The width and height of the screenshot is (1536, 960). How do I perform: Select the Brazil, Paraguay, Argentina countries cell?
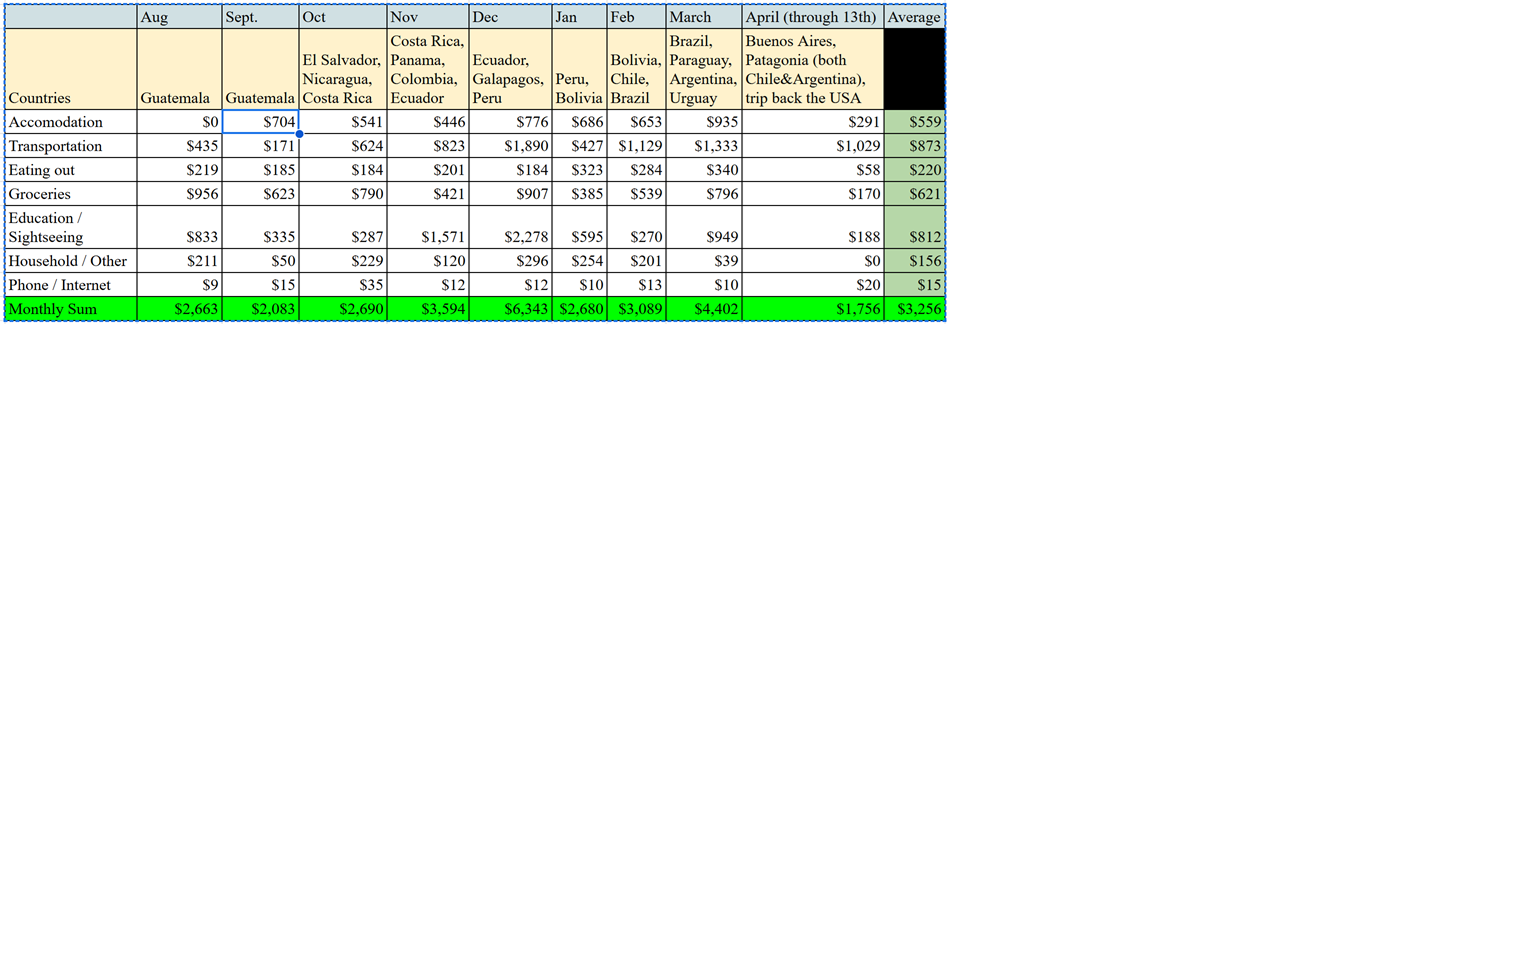pyautogui.click(x=704, y=69)
